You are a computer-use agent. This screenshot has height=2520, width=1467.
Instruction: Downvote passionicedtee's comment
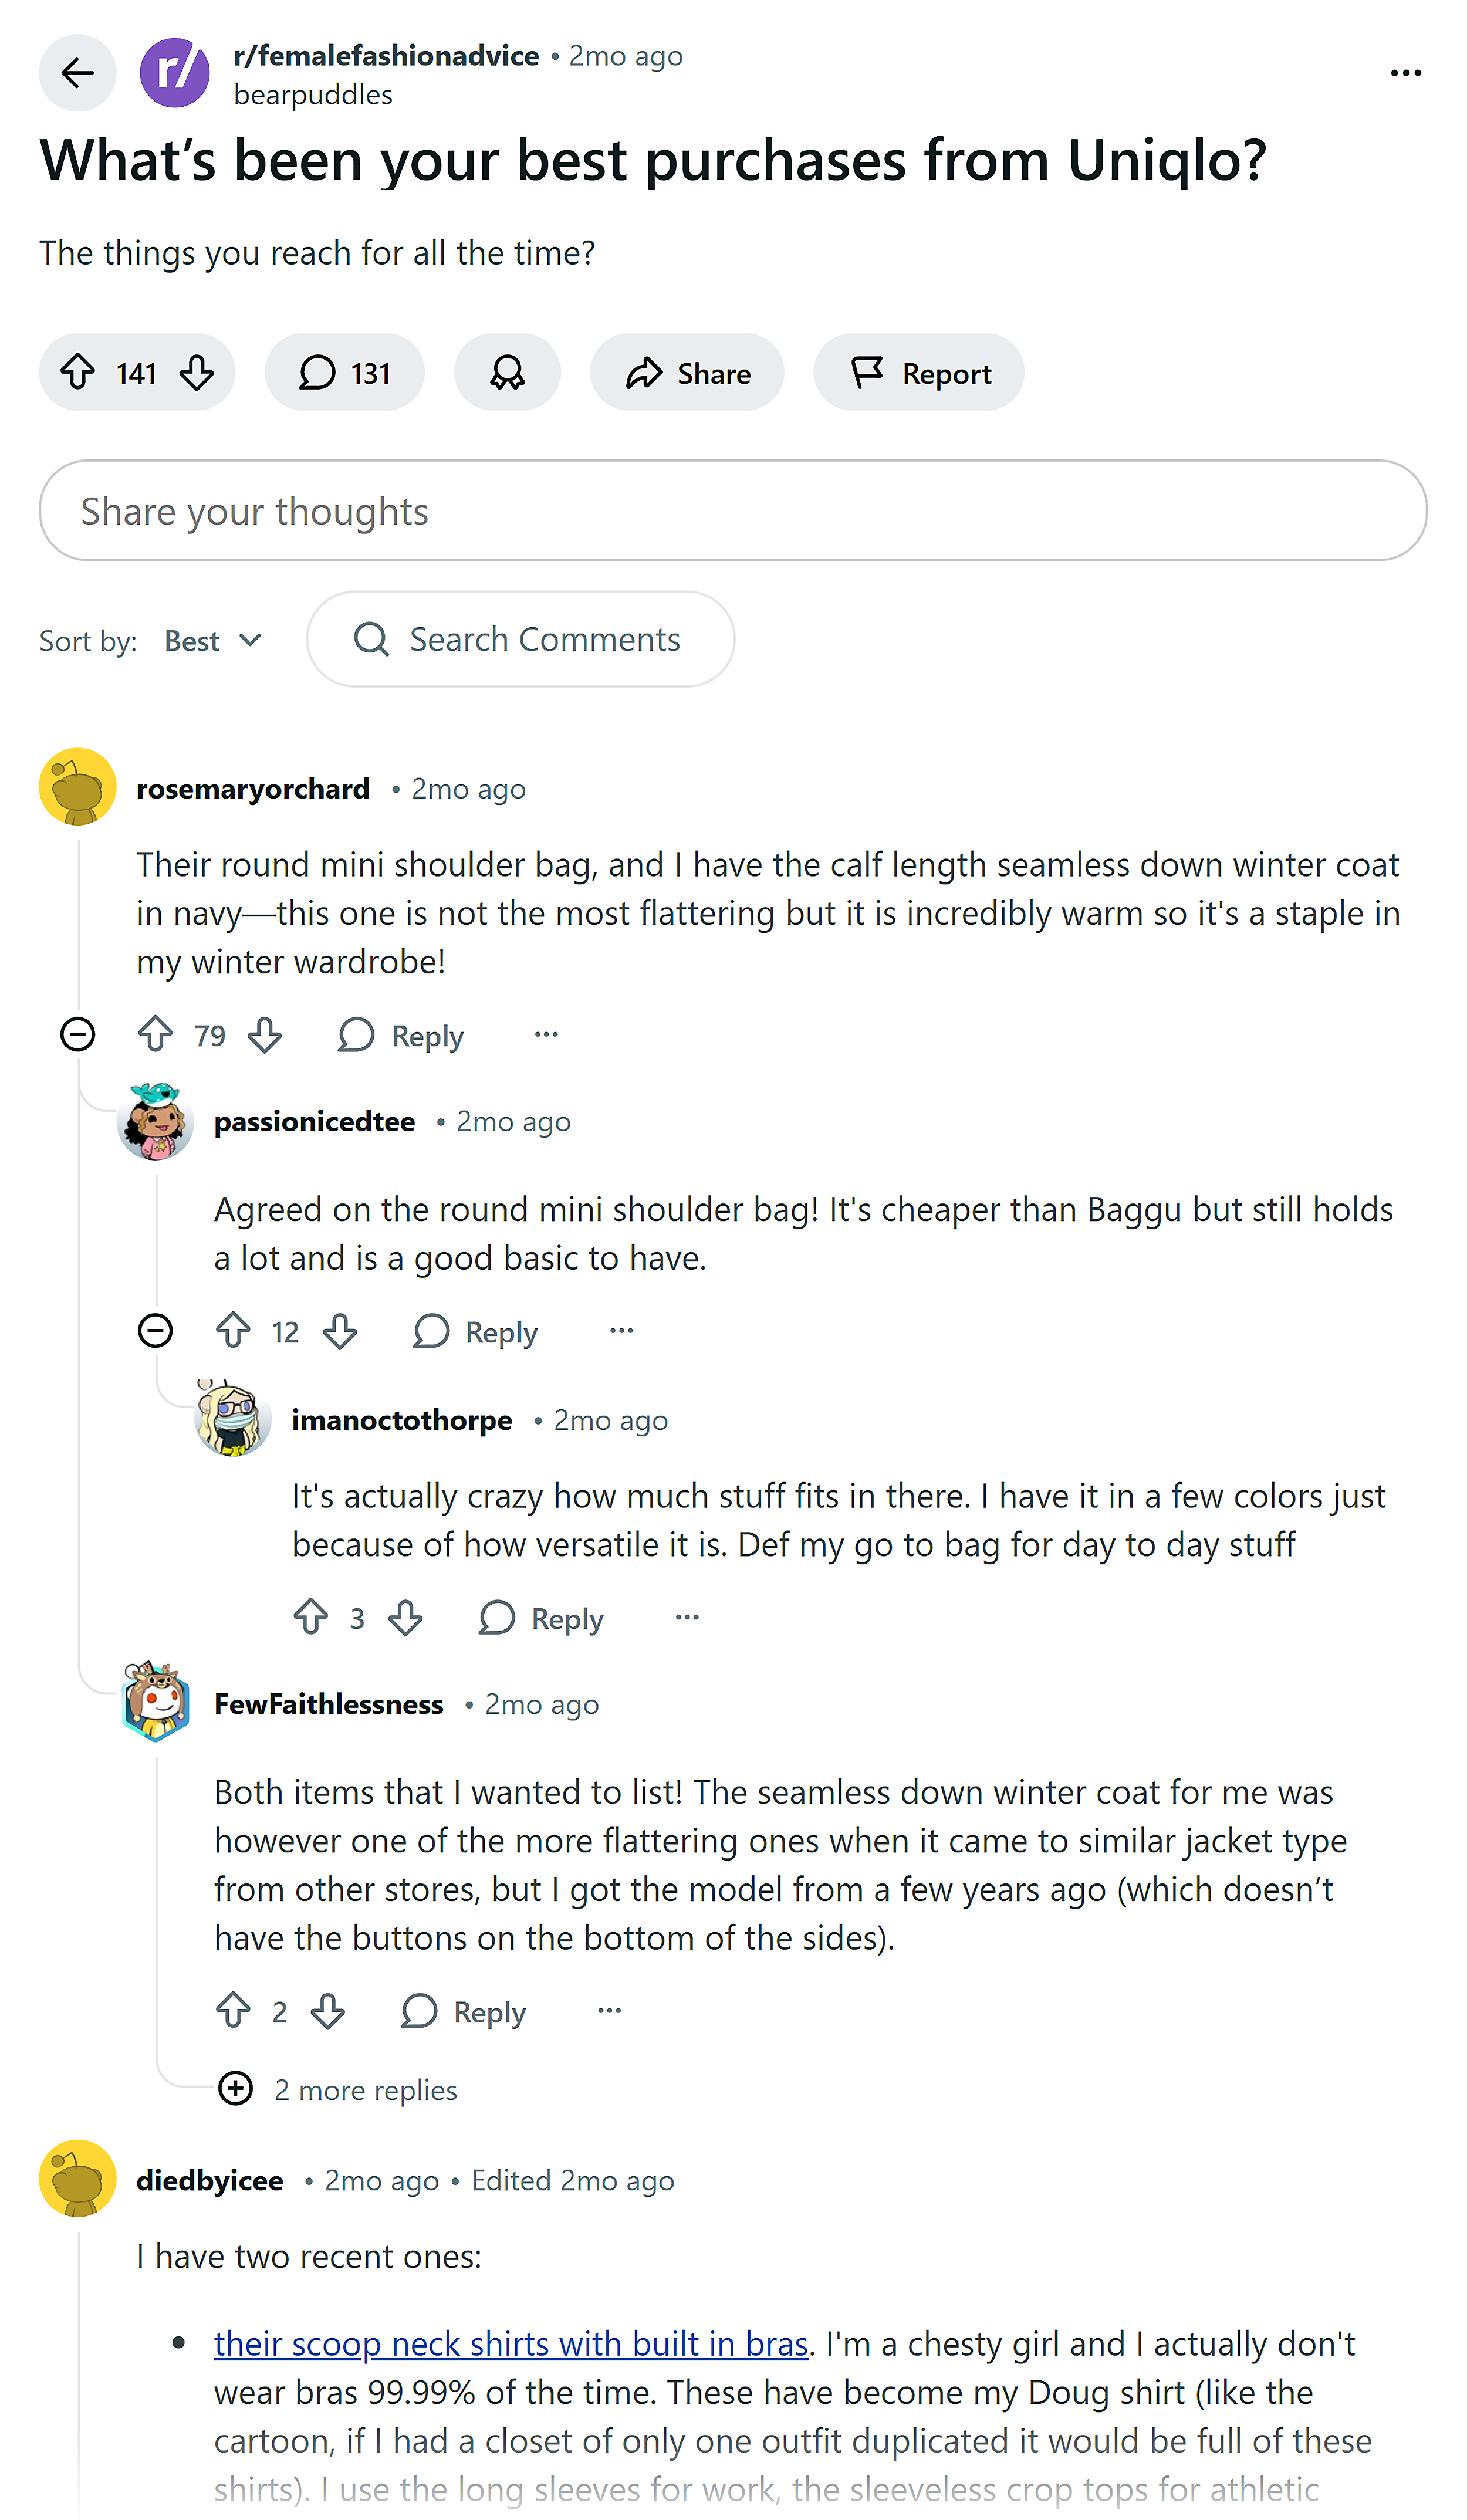pos(340,1331)
